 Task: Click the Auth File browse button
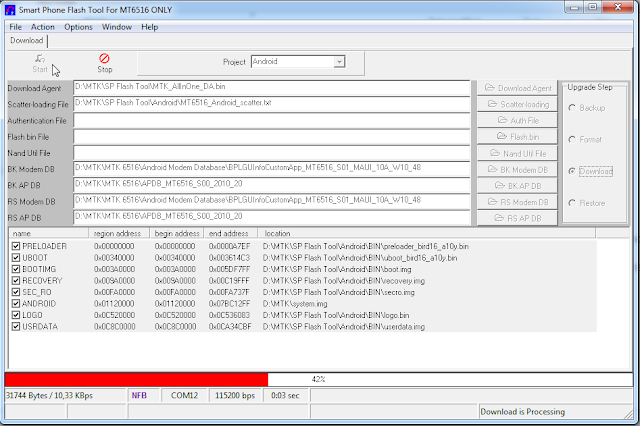(x=517, y=120)
